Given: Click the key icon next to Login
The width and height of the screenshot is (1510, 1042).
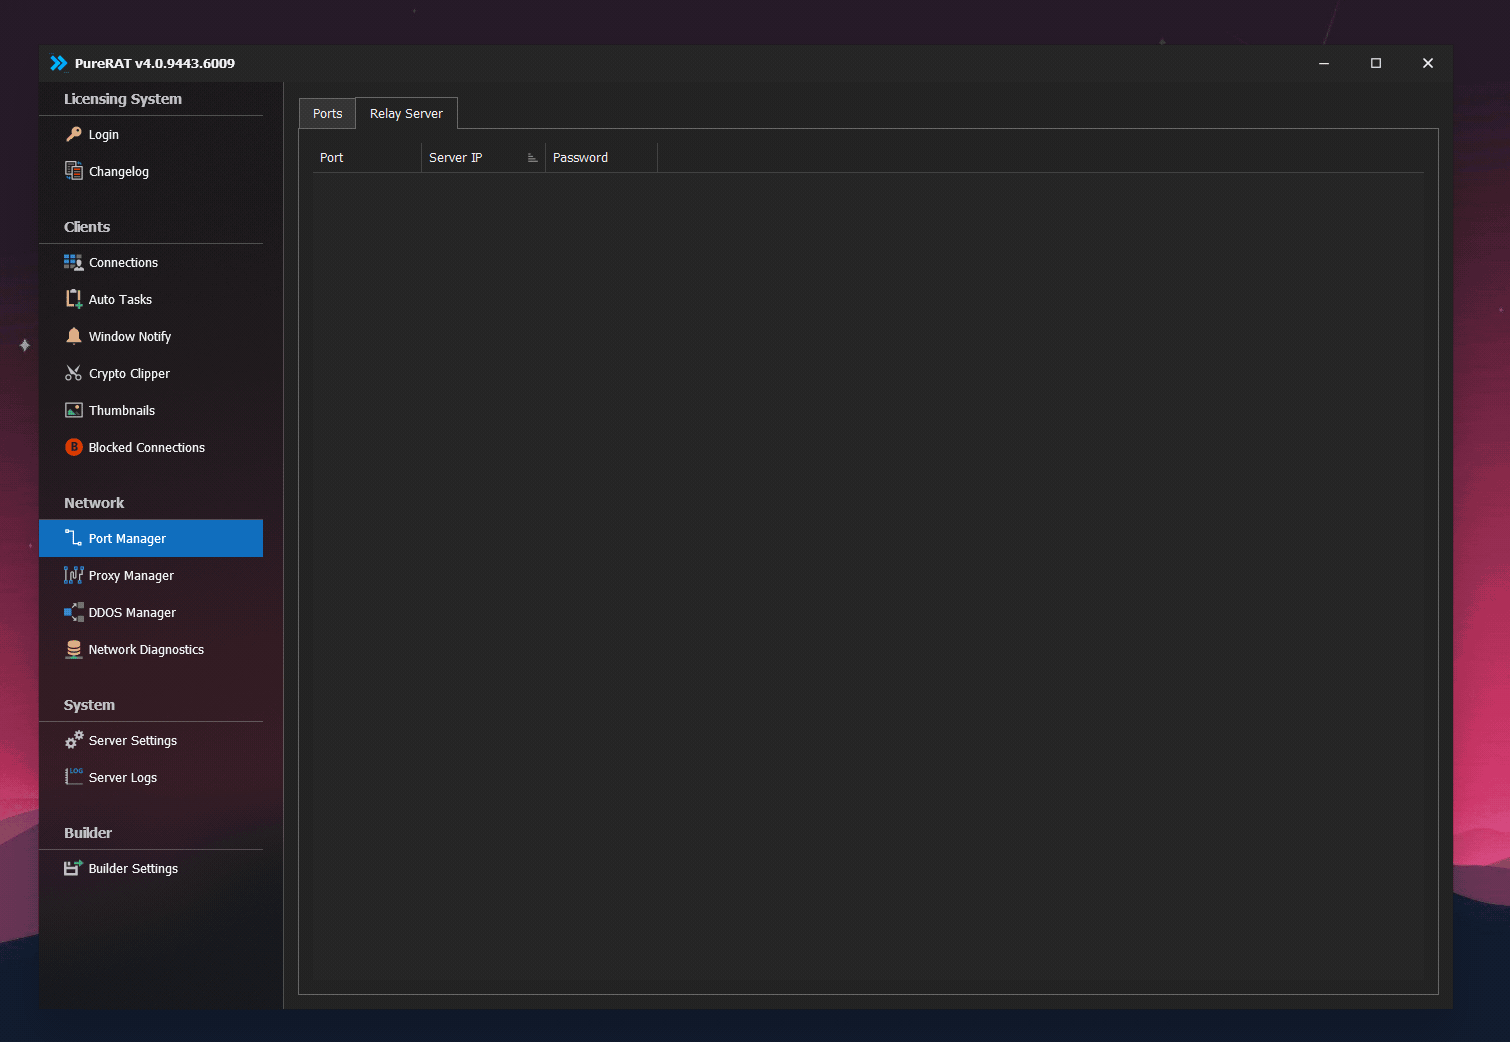Looking at the screenshot, I should tap(73, 134).
